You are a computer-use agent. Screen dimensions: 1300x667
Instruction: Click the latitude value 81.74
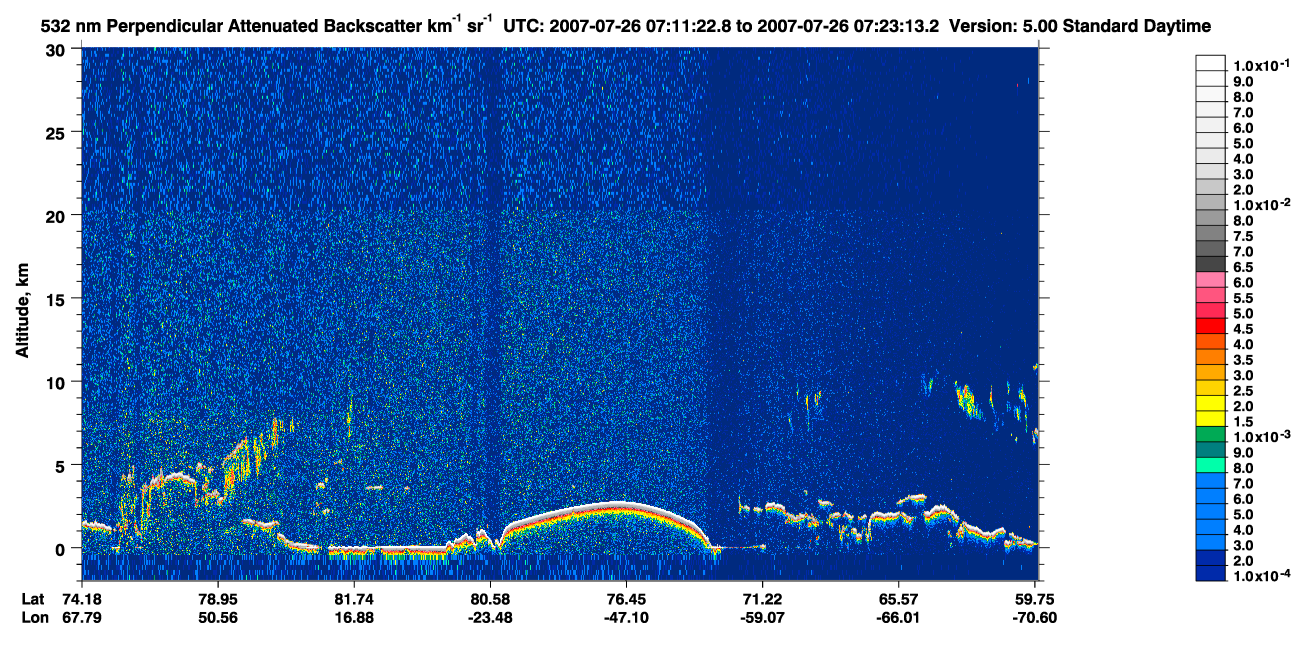(x=354, y=598)
